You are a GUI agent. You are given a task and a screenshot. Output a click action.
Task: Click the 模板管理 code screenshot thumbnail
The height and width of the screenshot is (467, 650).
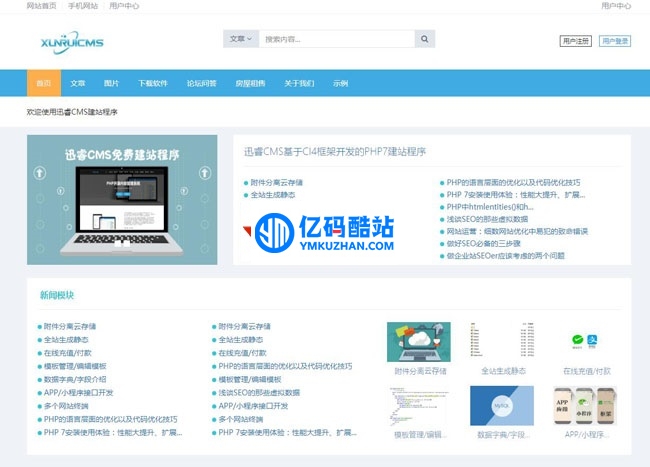(x=419, y=406)
